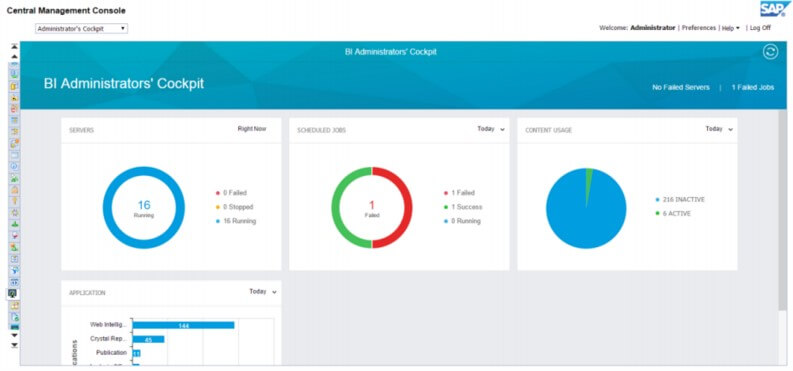Click '6 ACTIVE' legend entry
Viewport: 793px width, 371px height.
tap(673, 214)
